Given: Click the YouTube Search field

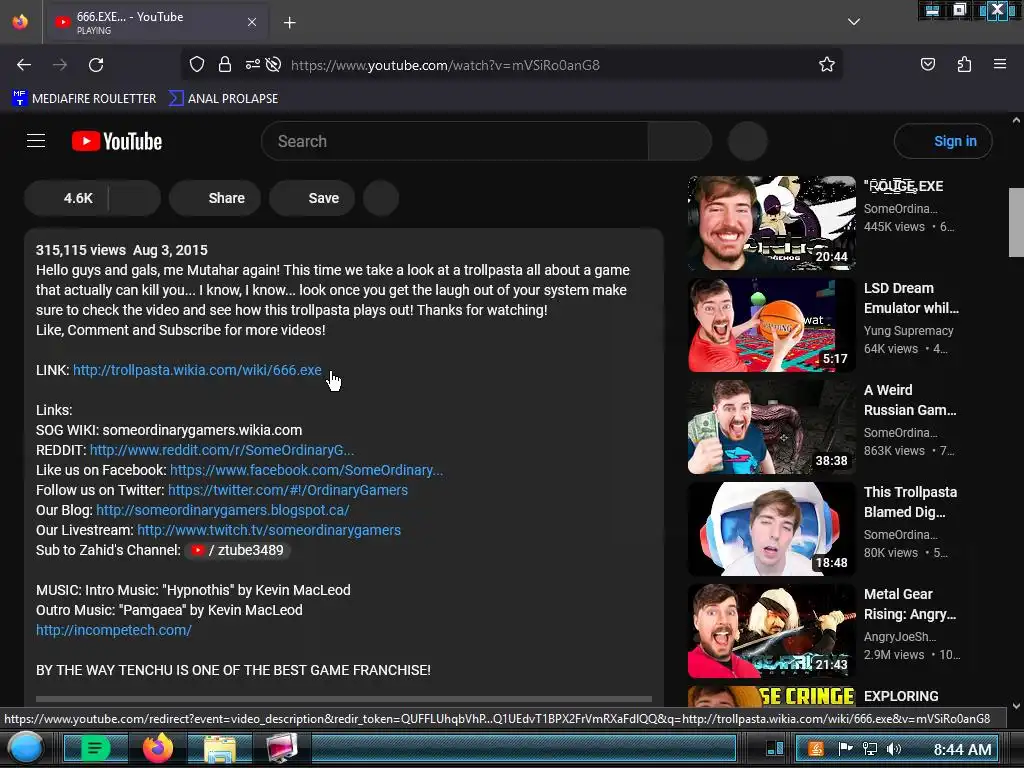Looking at the screenshot, I should [455, 141].
